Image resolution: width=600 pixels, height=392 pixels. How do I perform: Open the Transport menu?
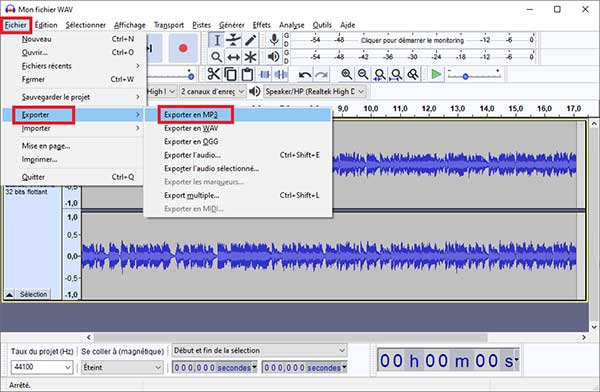(x=169, y=25)
